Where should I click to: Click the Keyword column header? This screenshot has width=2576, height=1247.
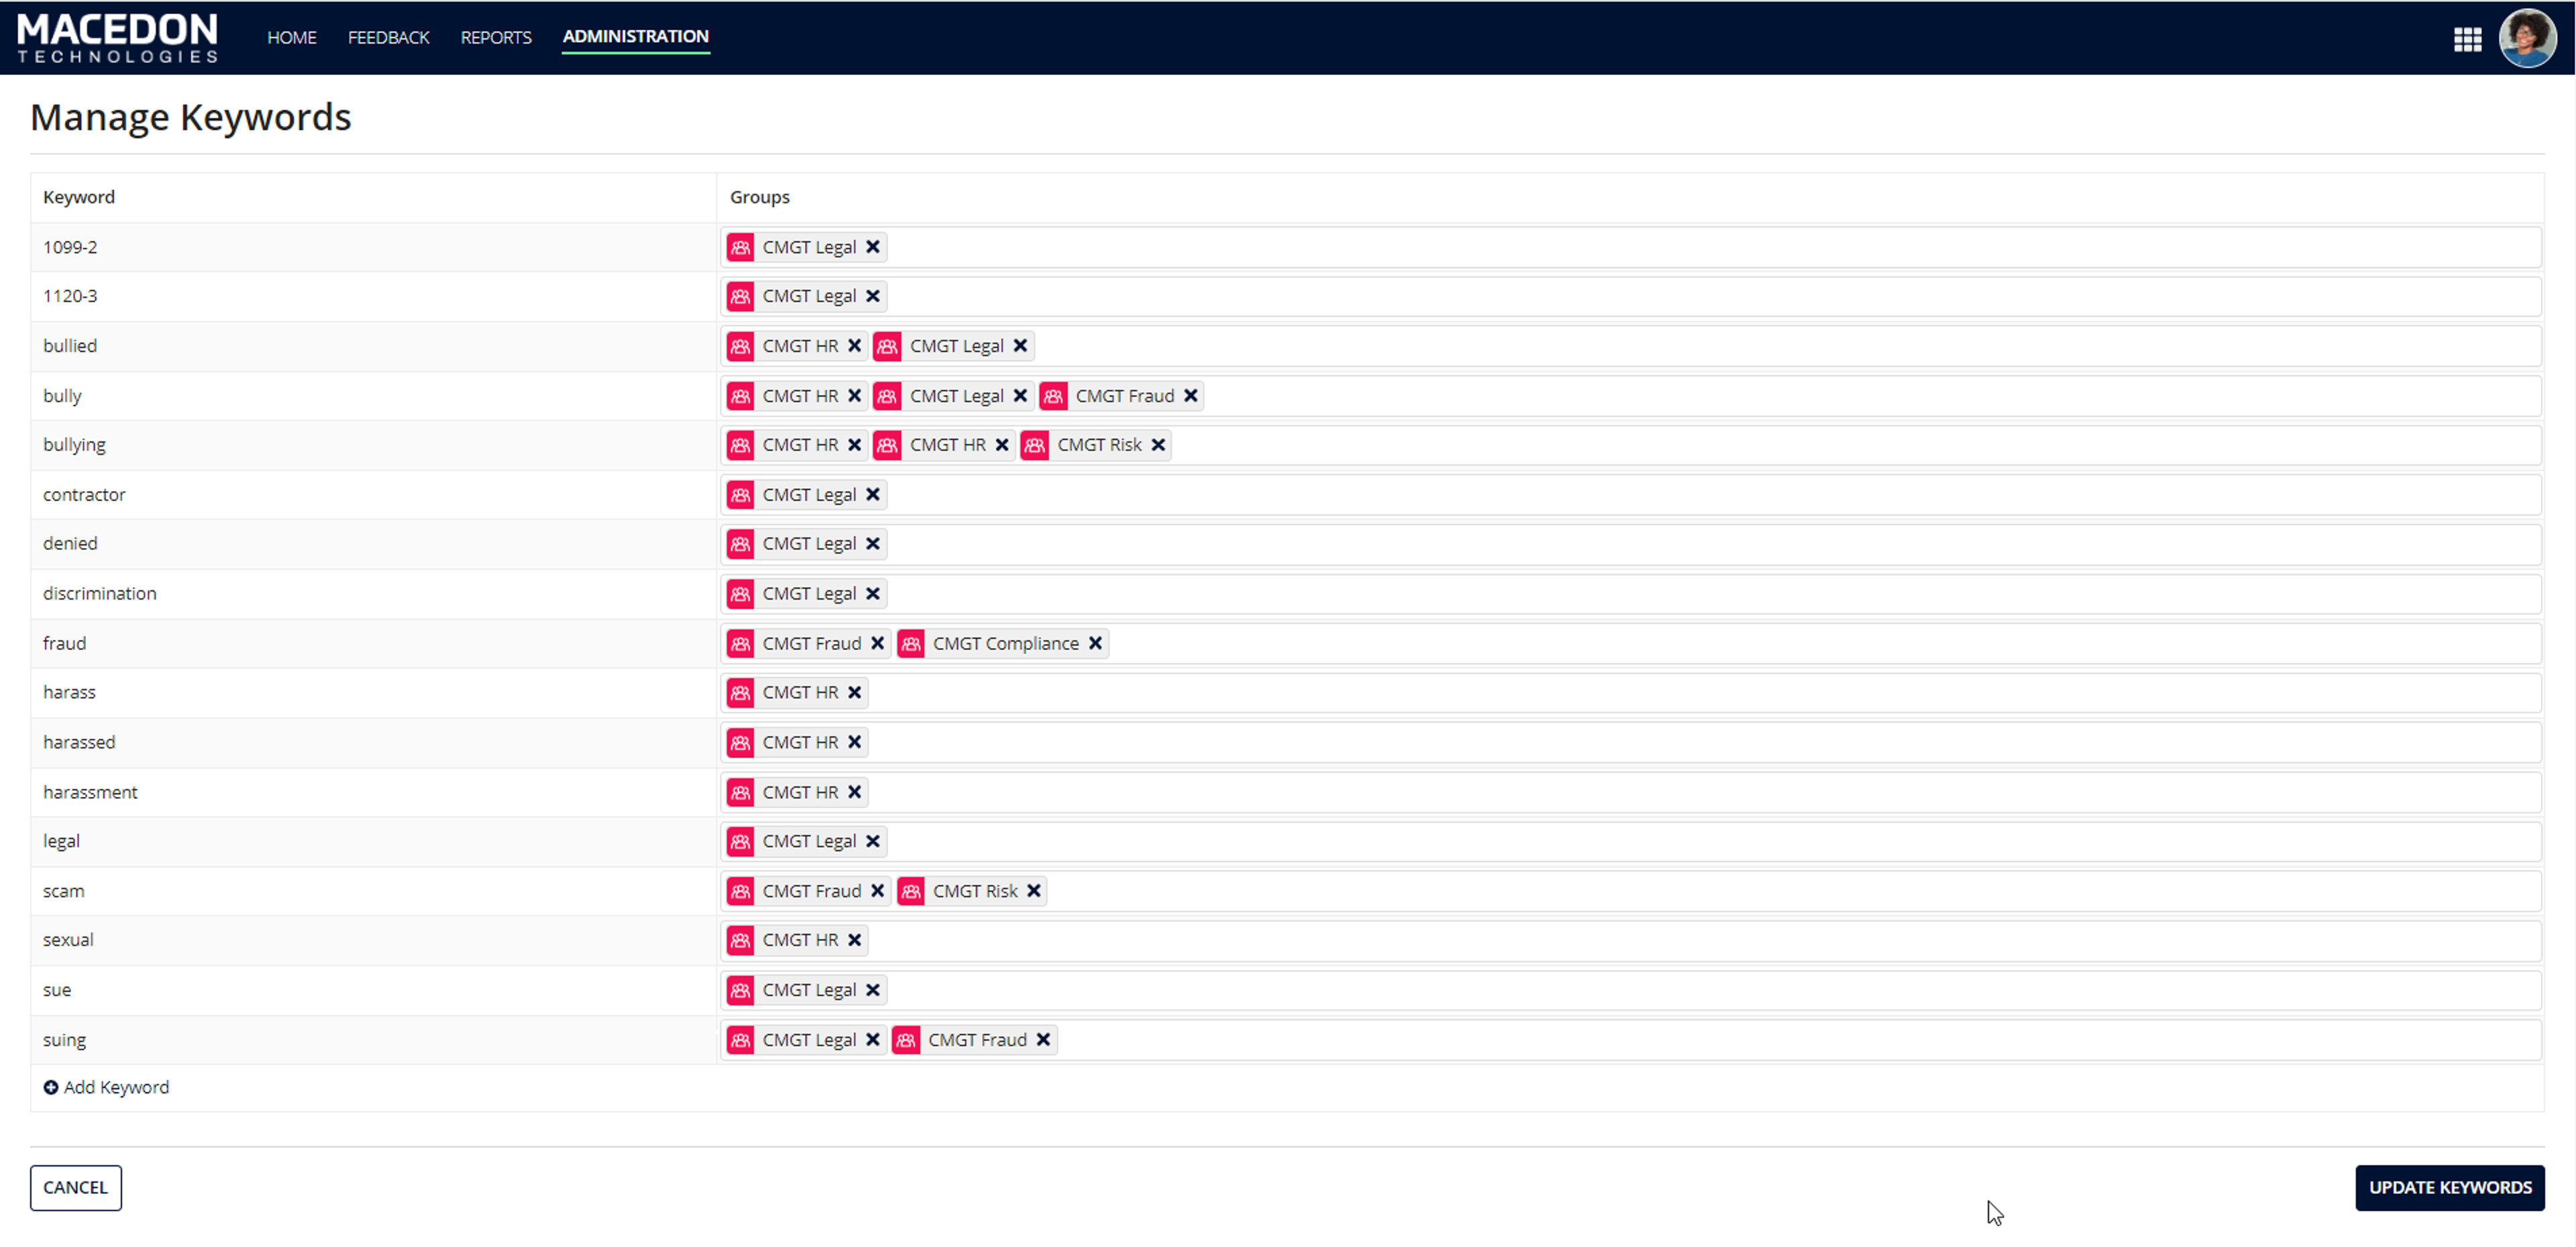pos(79,197)
